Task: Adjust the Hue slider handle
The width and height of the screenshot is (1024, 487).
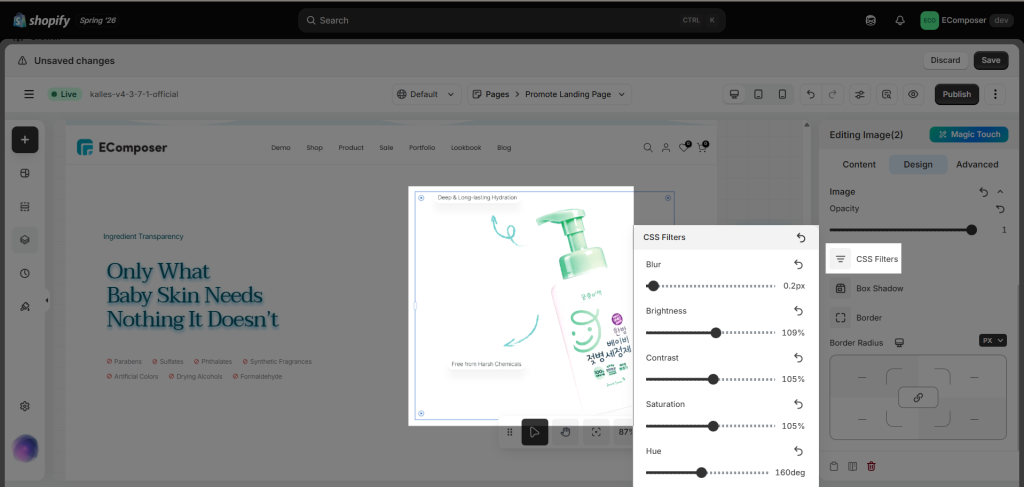Action: coord(701,473)
